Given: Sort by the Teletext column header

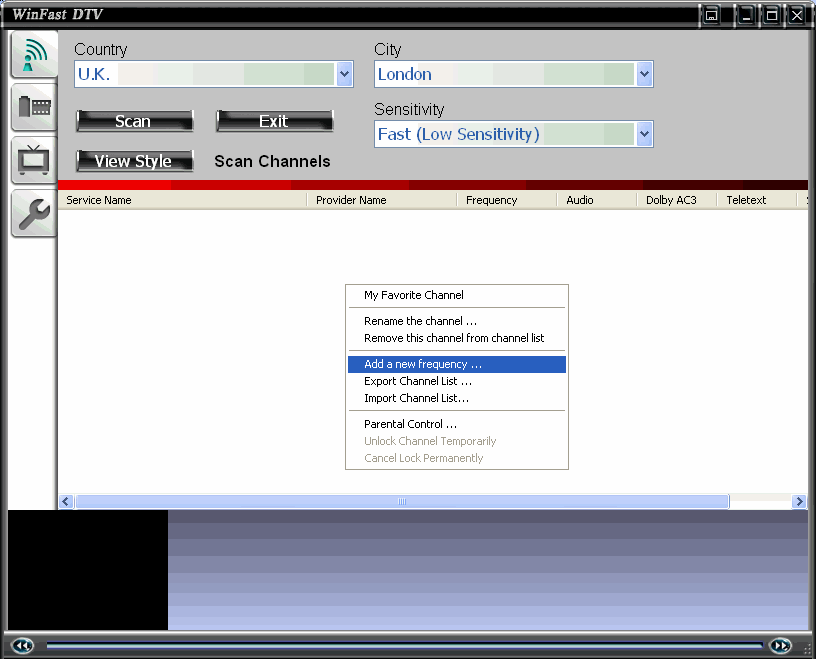Looking at the screenshot, I should point(757,200).
